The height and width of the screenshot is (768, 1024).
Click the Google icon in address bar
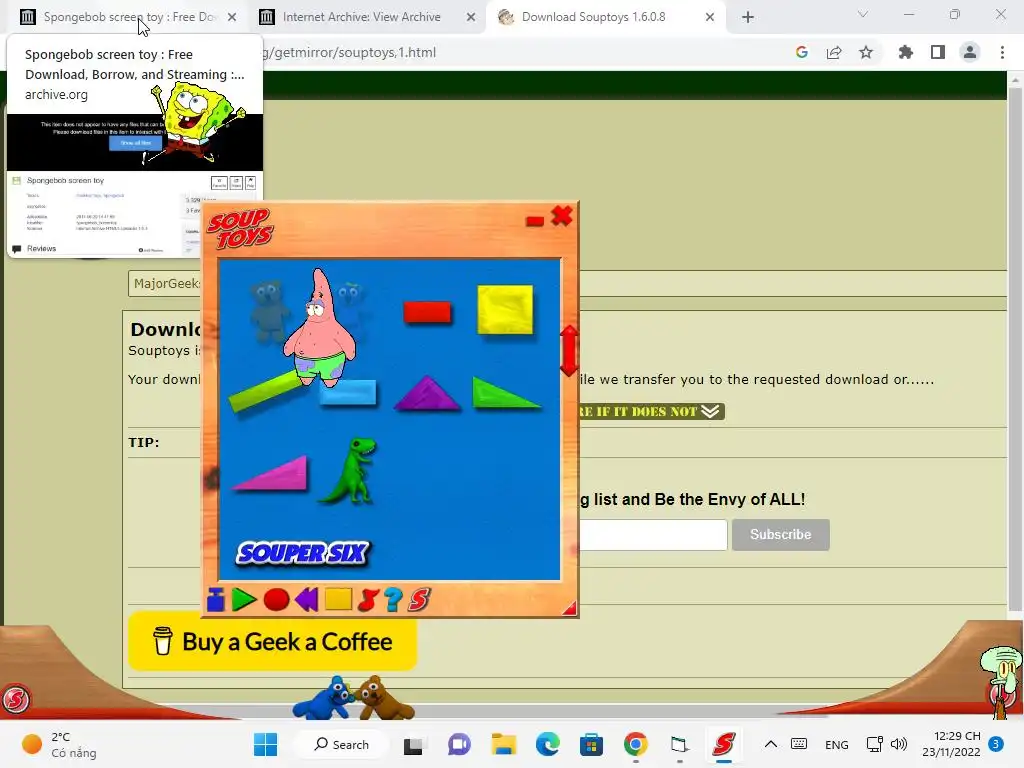[x=802, y=52]
